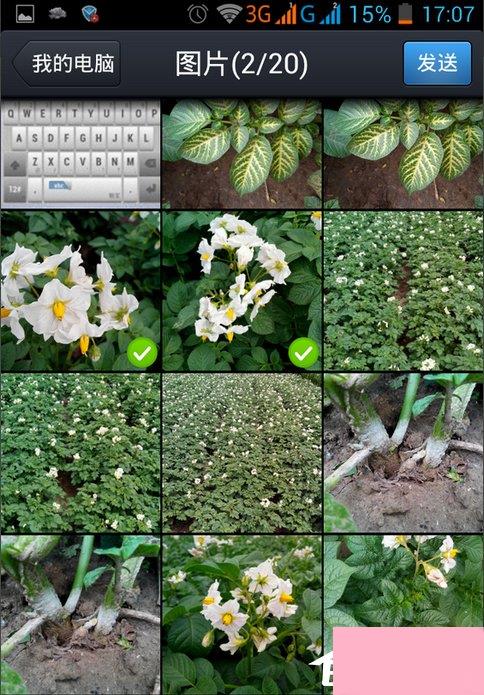The width and height of the screenshot is (484, 695).
Task: Tap the alarm clock status icon
Action: [198, 14]
